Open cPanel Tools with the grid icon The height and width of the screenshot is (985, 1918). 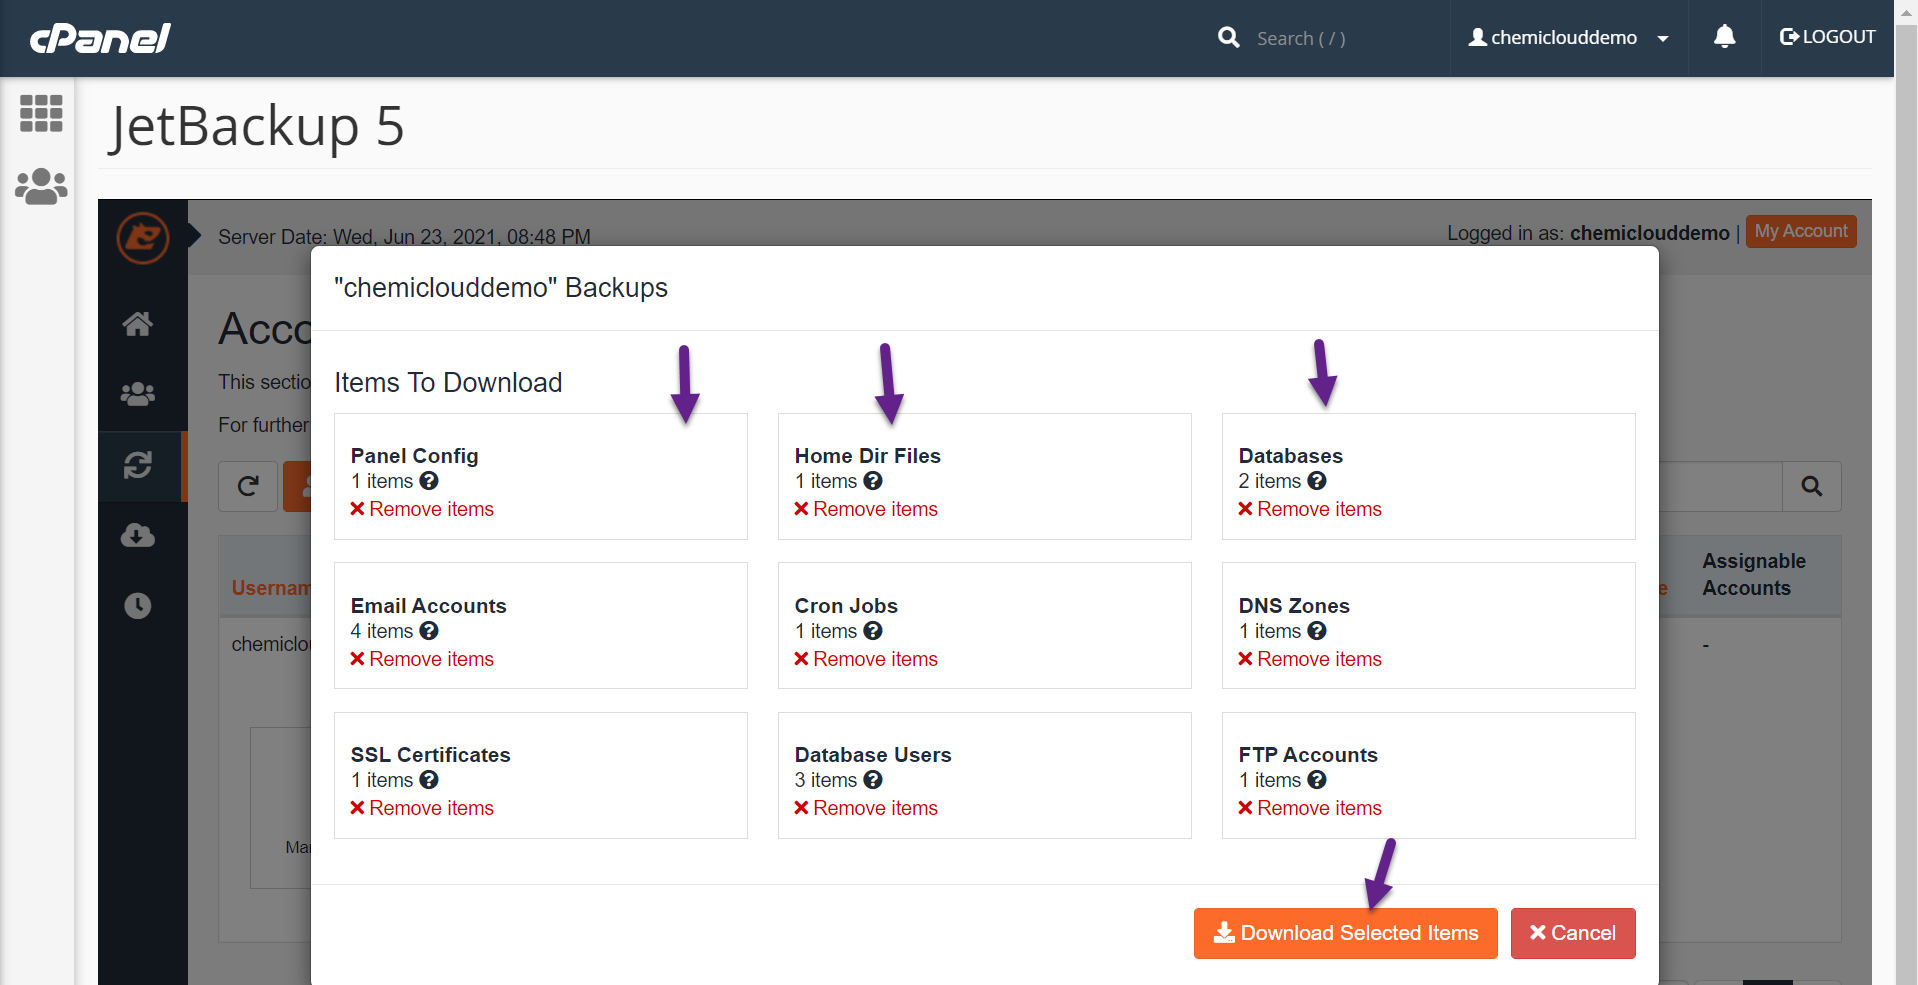[x=41, y=114]
